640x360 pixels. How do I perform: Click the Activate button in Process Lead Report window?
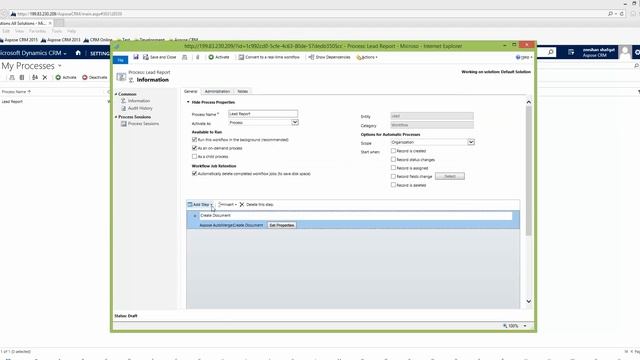(x=219, y=57)
